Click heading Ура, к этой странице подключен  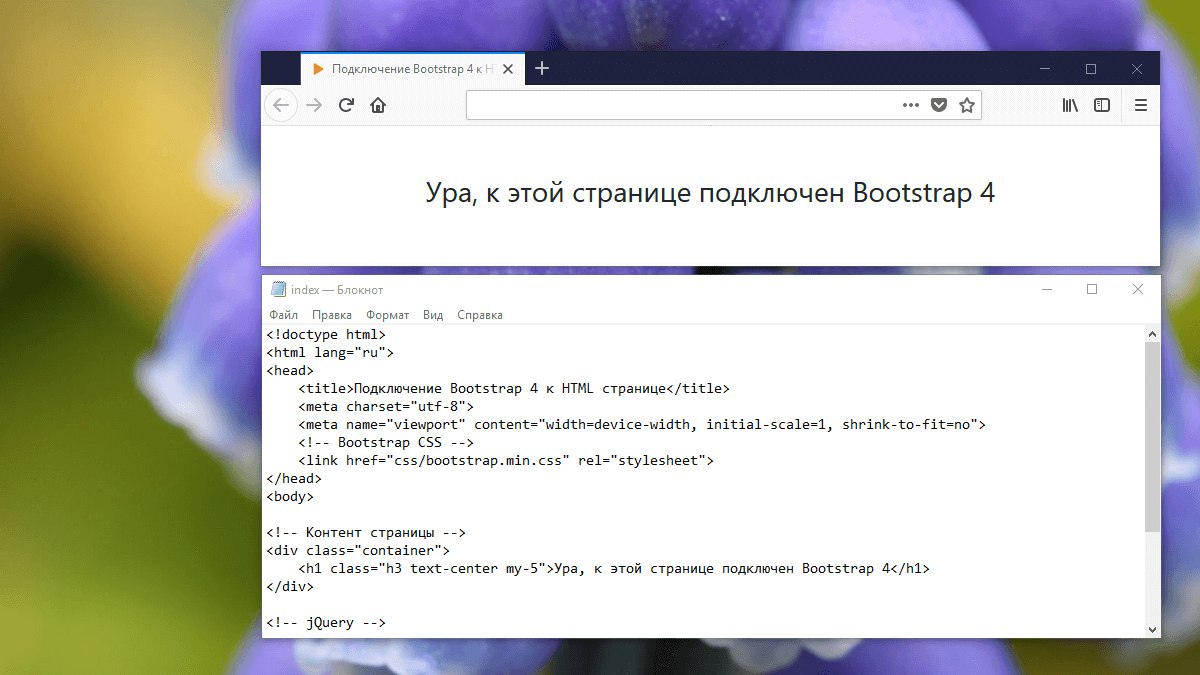tap(711, 193)
